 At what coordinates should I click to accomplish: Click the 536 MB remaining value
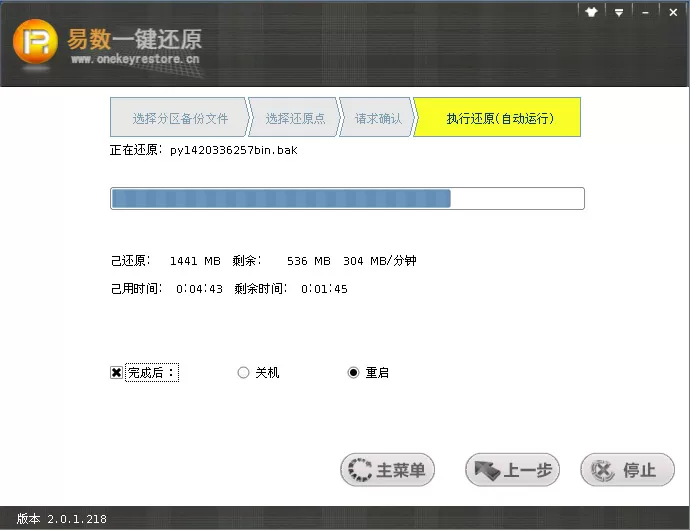click(308, 261)
